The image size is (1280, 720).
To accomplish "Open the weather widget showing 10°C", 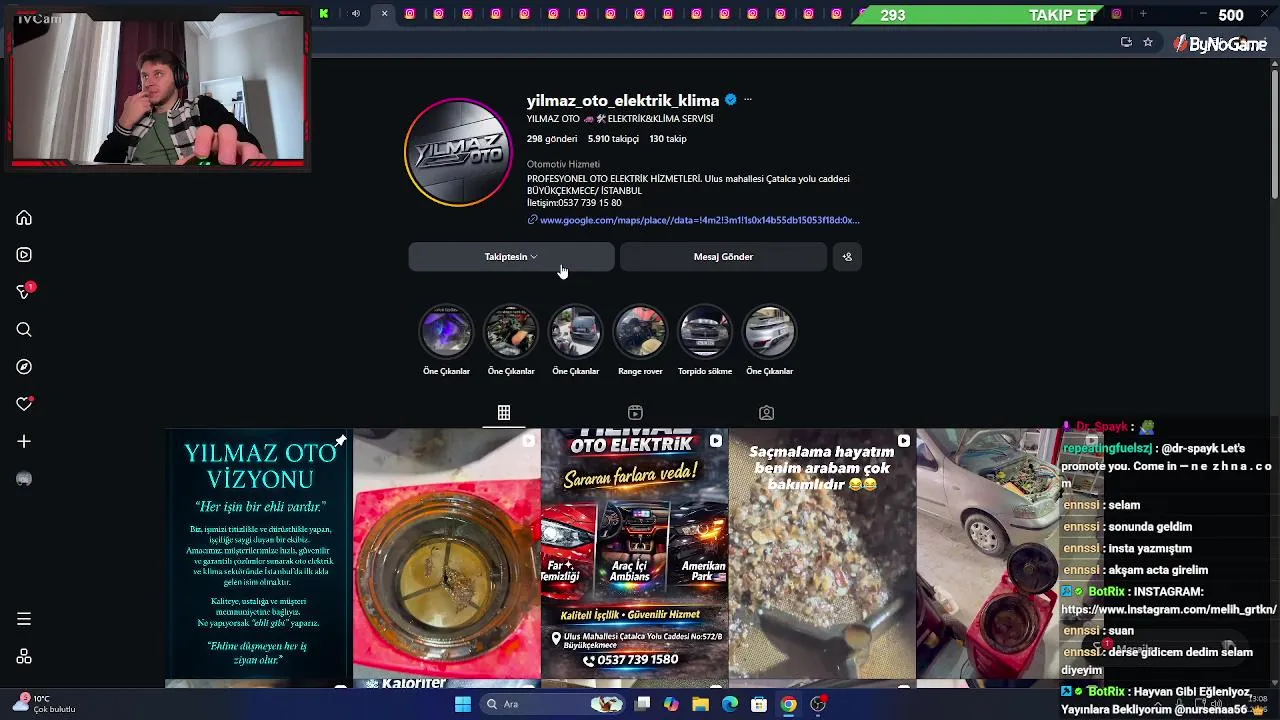I will (x=42, y=704).
